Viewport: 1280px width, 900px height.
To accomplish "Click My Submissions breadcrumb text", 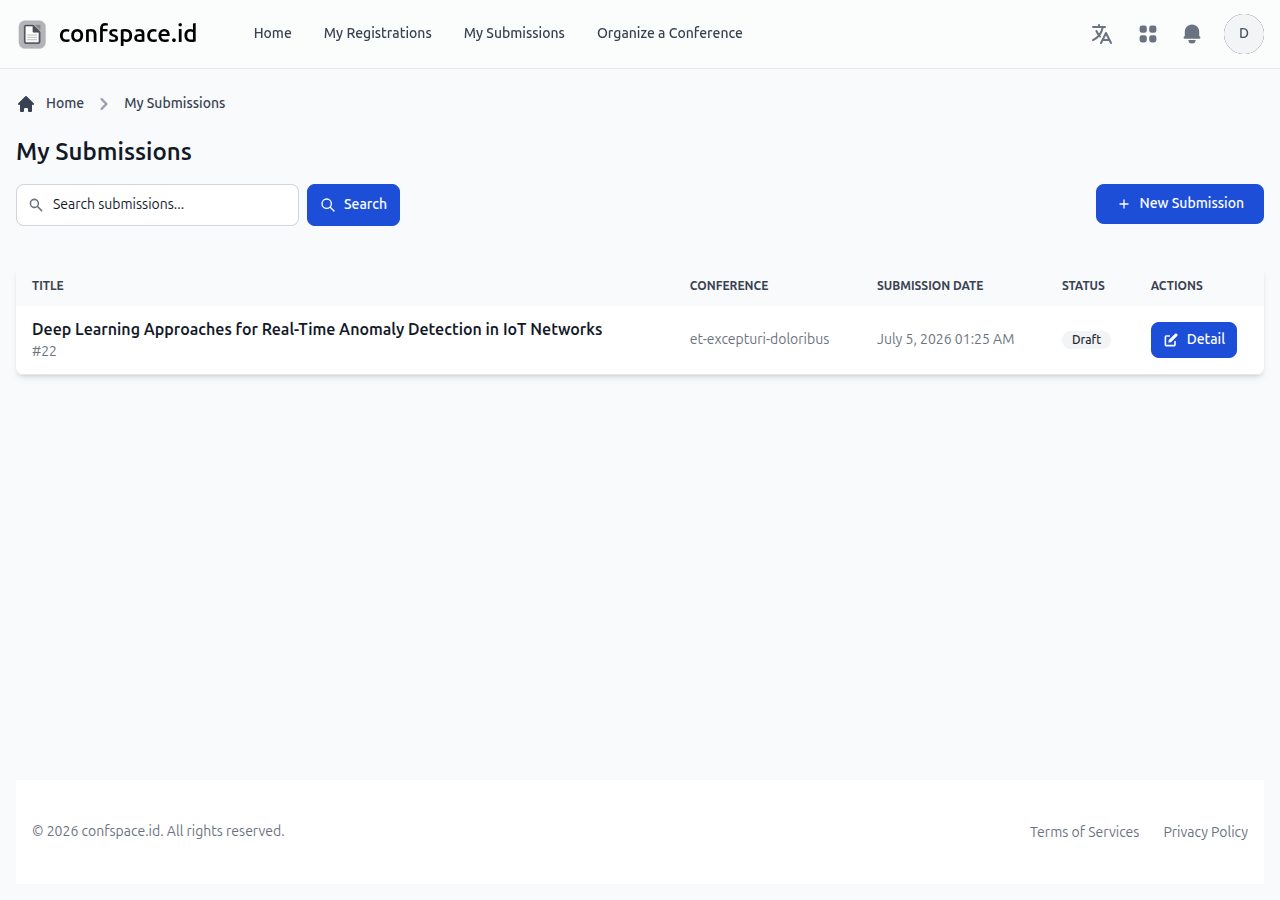I will coord(175,103).
